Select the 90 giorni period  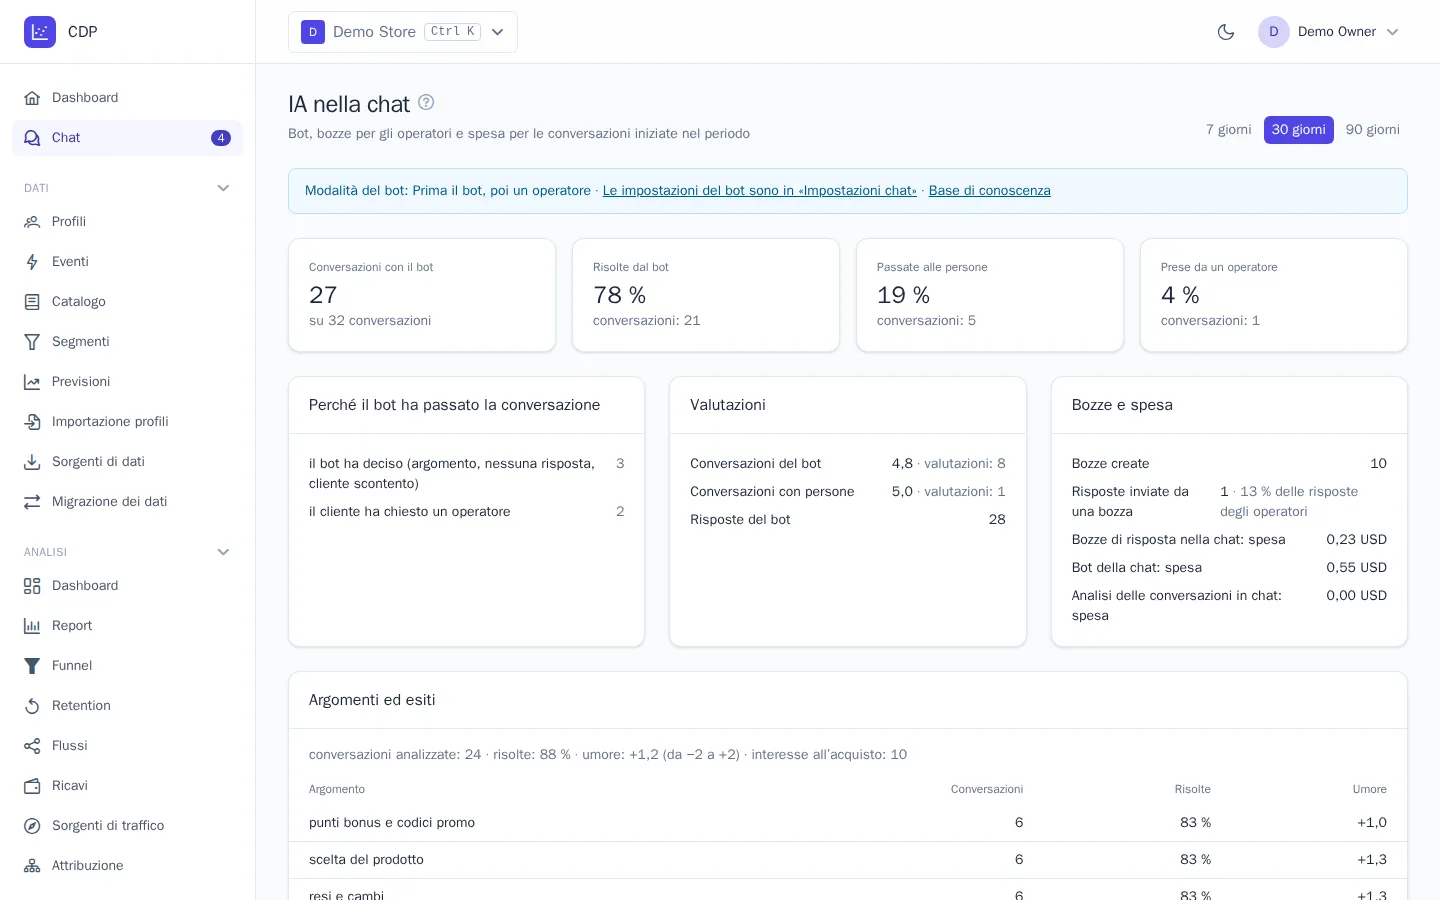click(1372, 130)
